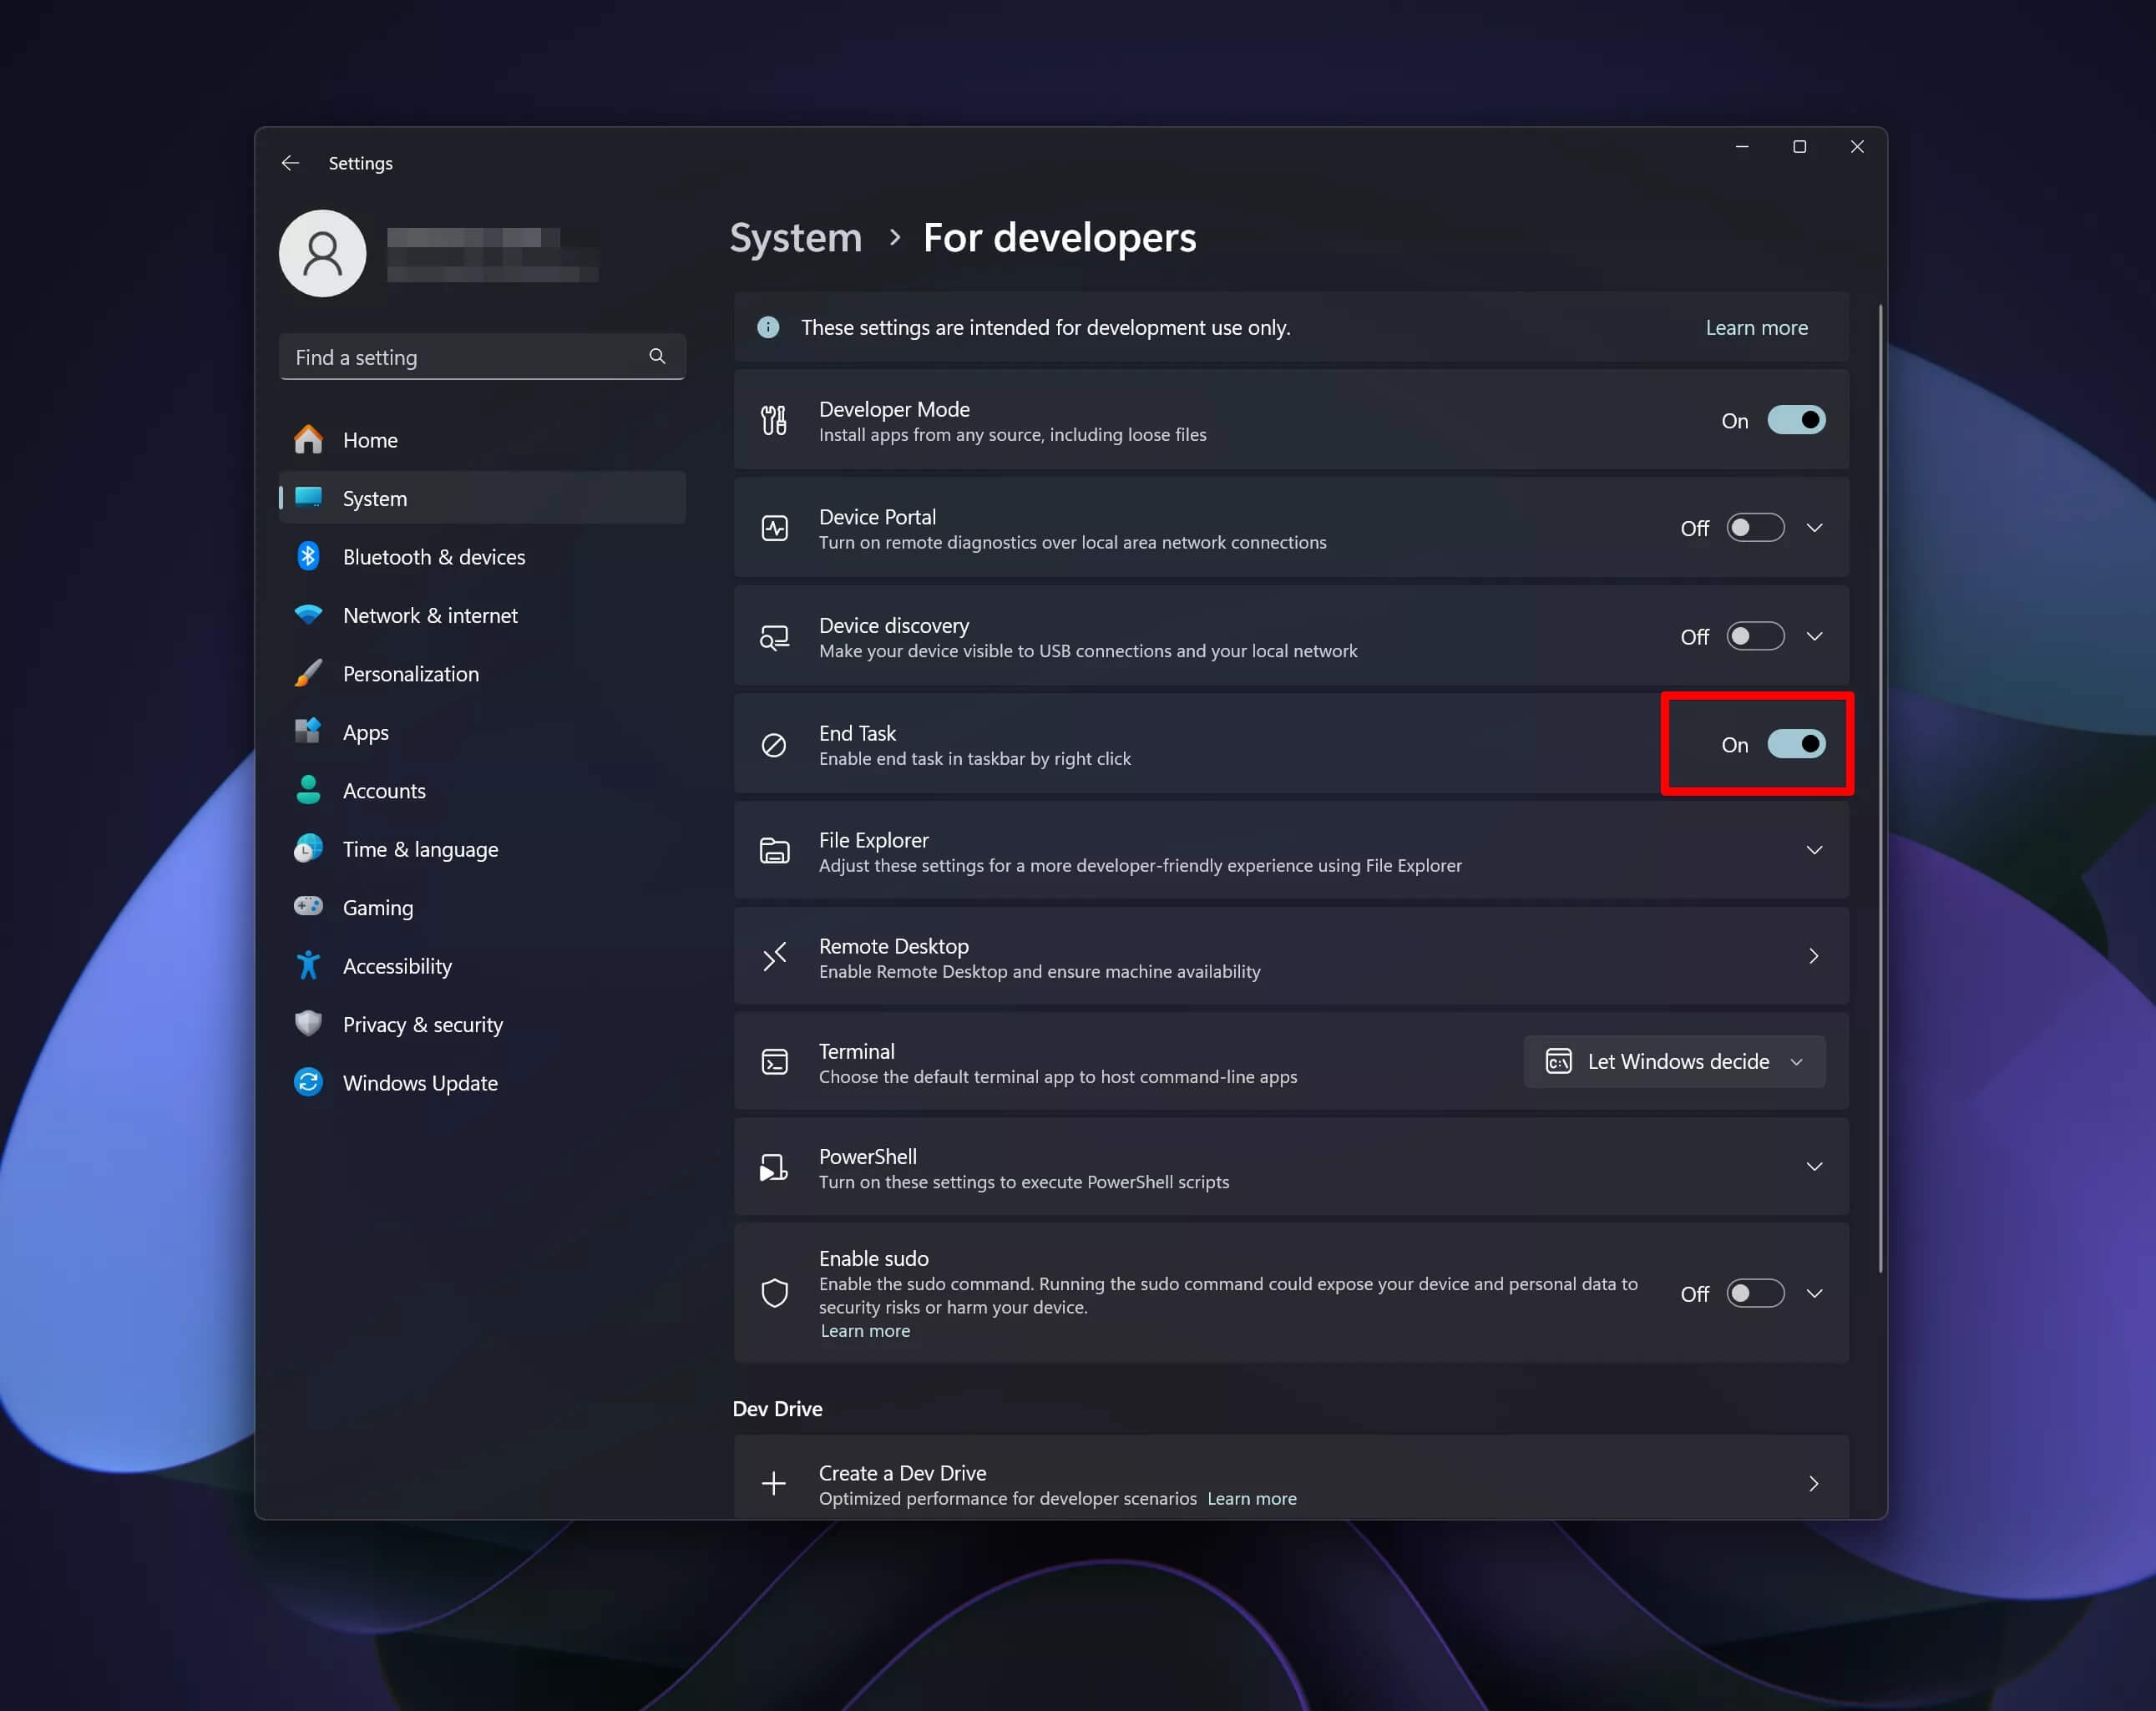The height and width of the screenshot is (1711, 2156).
Task: Click the PowerShell script icon
Action: (x=774, y=1167)
